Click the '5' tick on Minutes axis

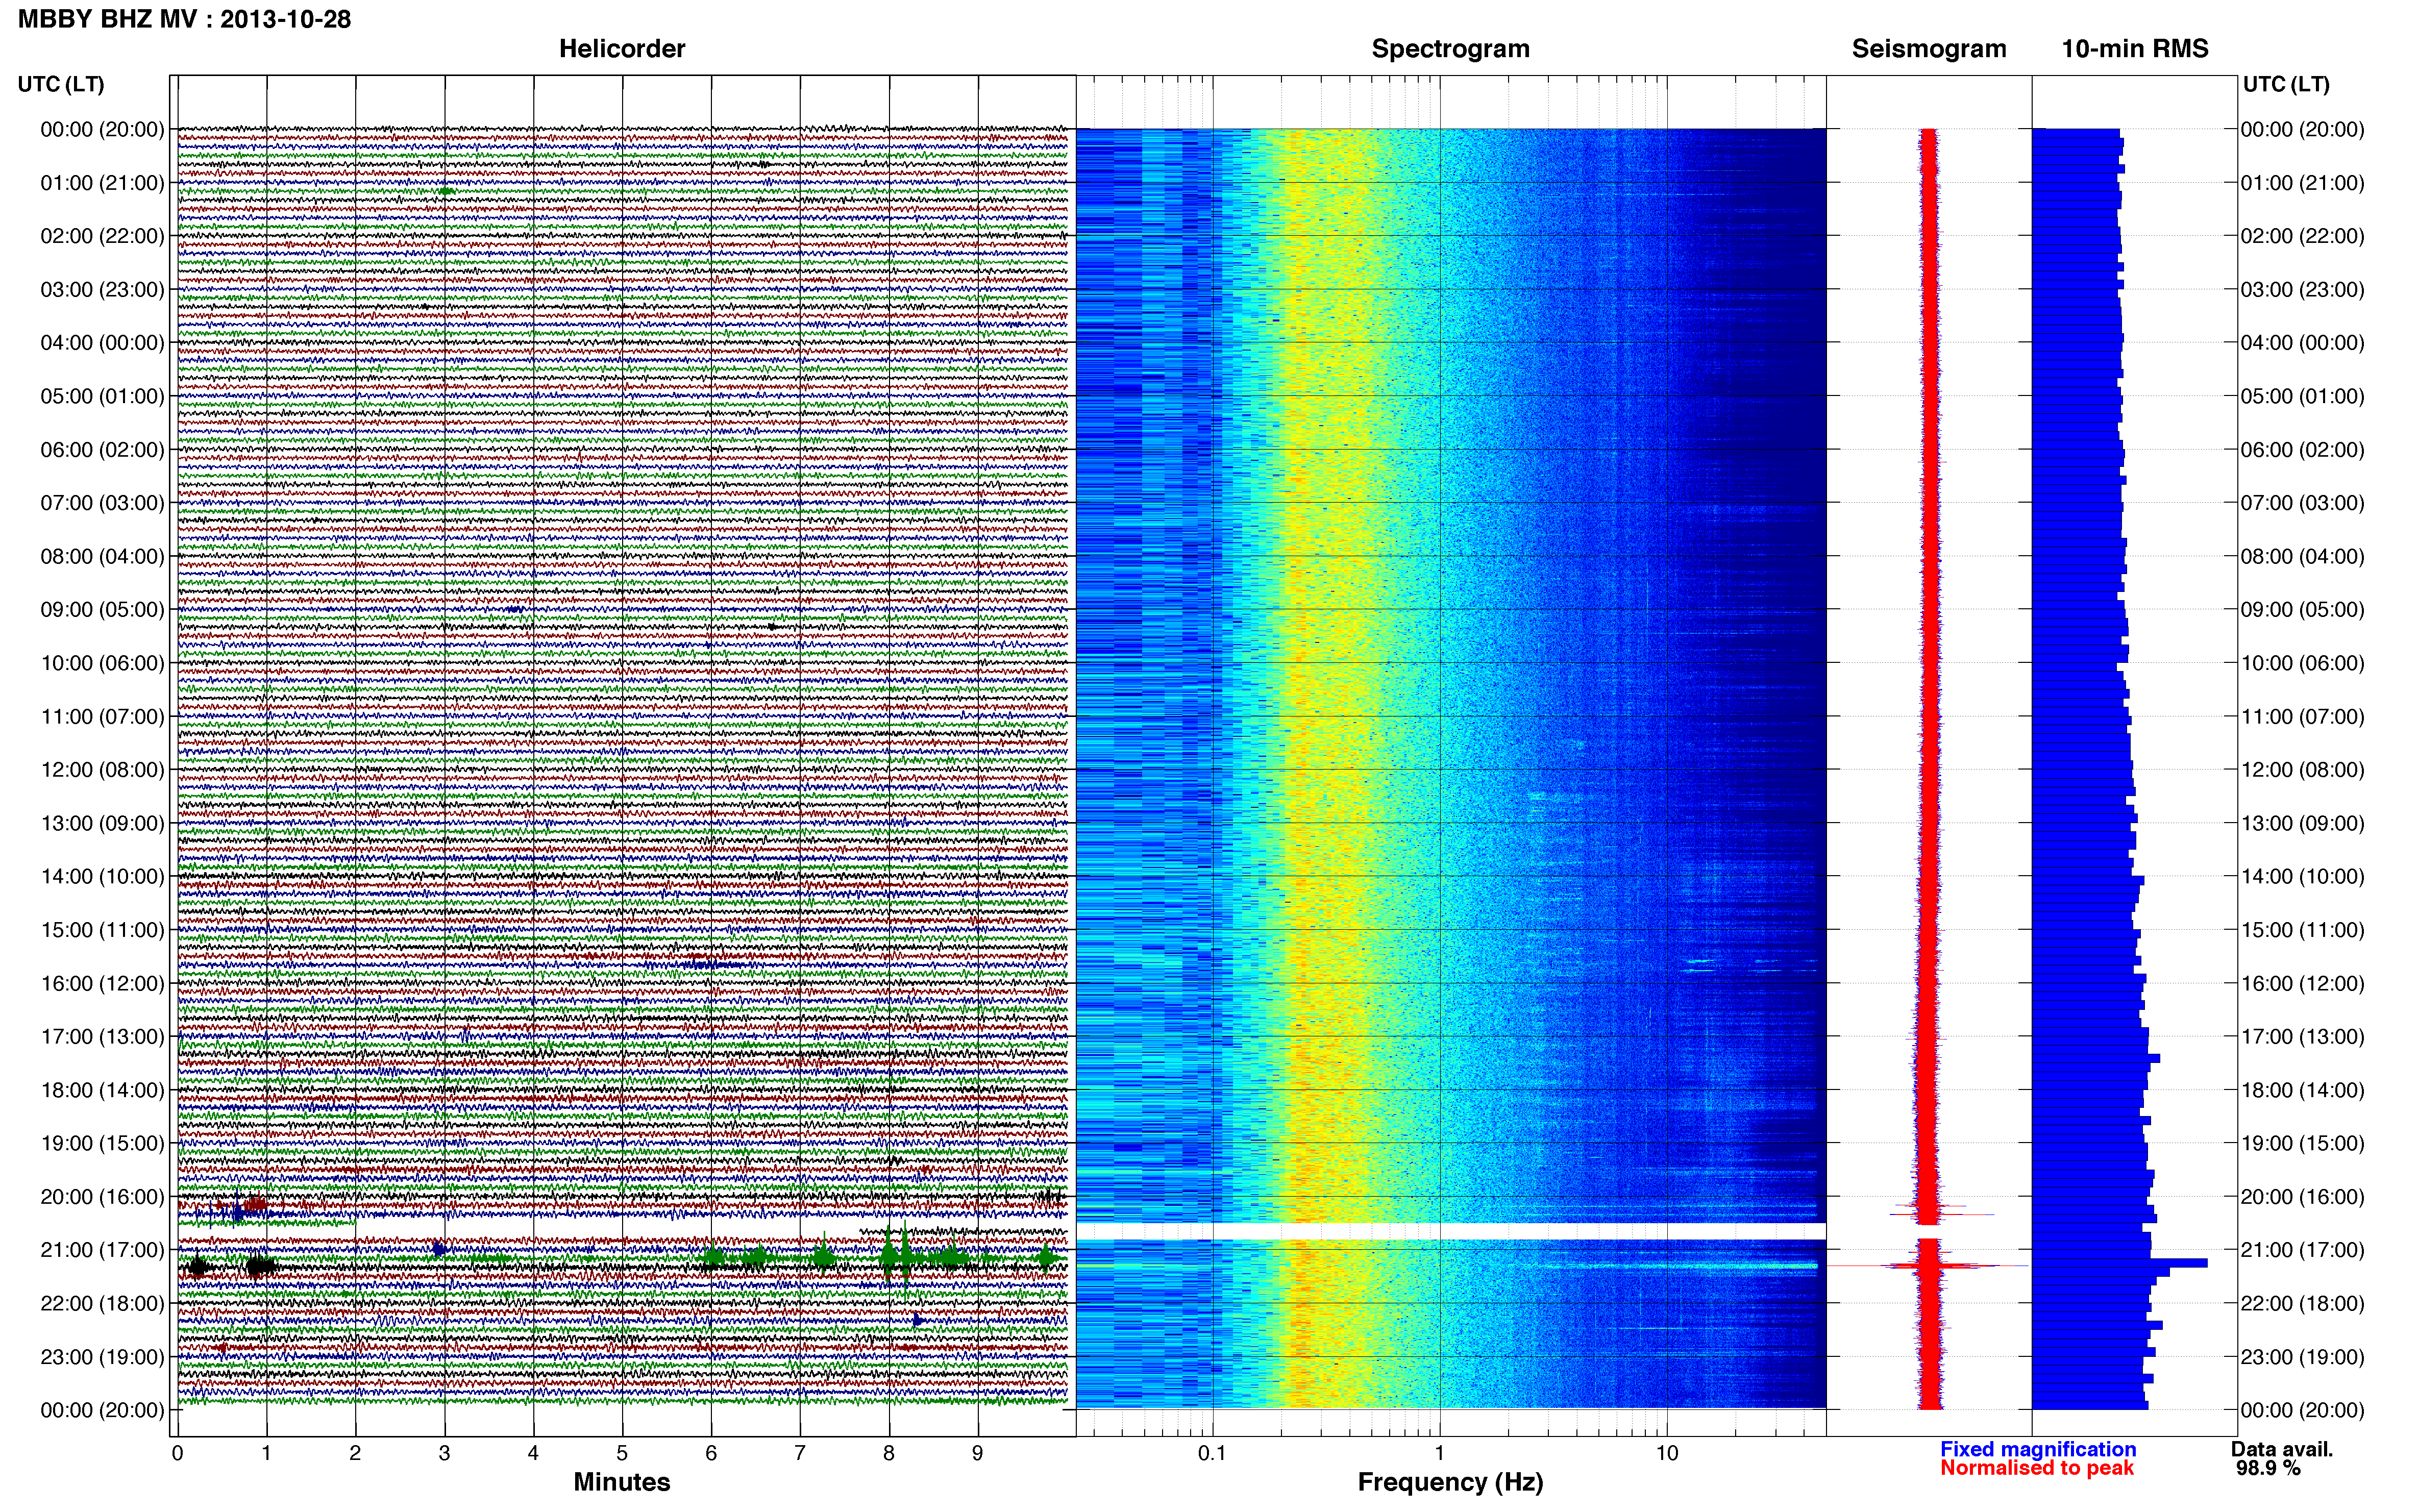pyautogui.click(x=622, y=1453)
